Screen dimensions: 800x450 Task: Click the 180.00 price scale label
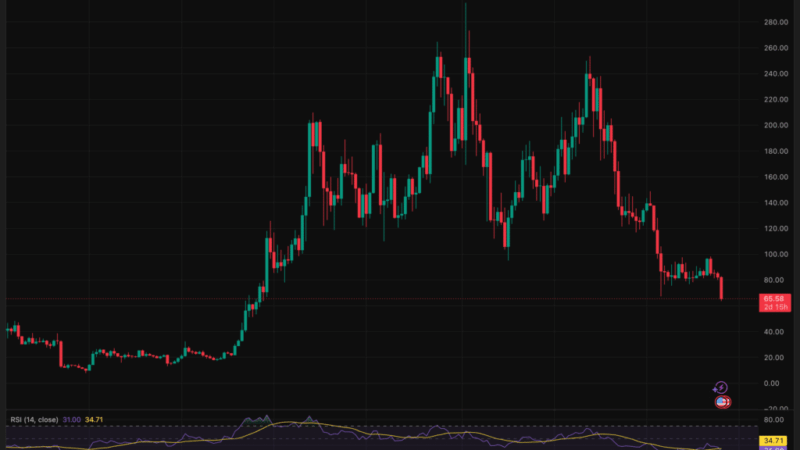point(776,151)
